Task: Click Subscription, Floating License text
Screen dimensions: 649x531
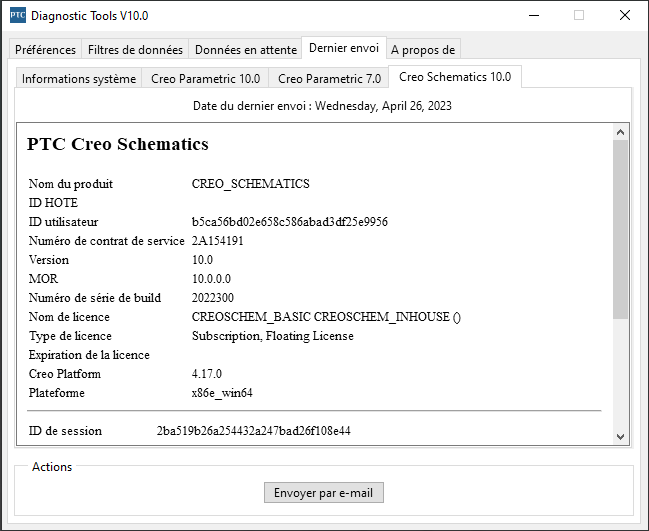Action: (273, 336)
